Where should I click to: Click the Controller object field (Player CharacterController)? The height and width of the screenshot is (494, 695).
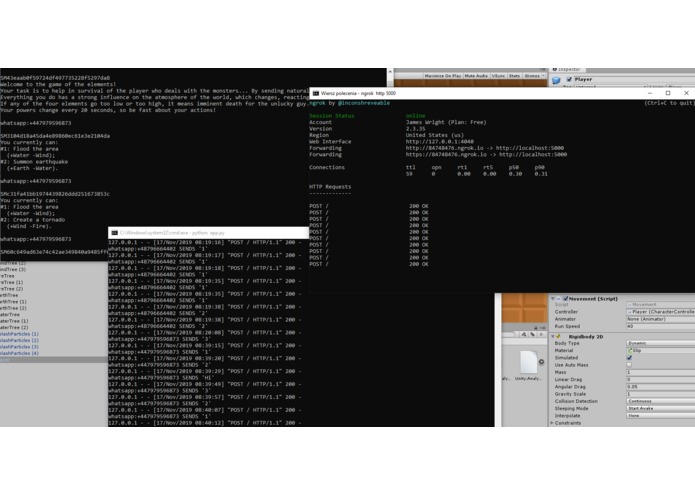(x=660, y=312)
